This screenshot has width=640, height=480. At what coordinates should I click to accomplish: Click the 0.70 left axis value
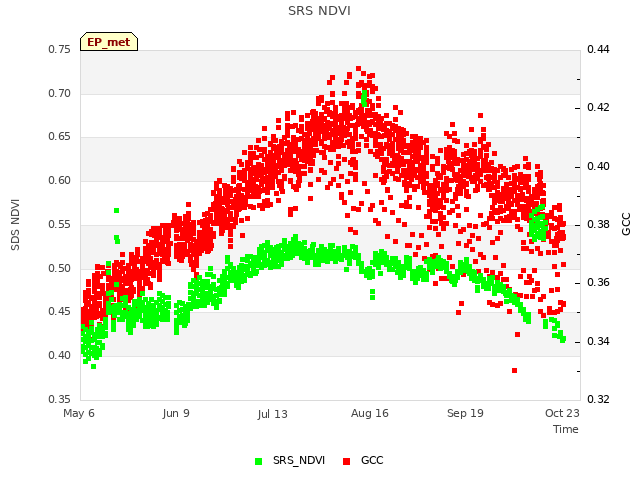(x=60, y=93)
